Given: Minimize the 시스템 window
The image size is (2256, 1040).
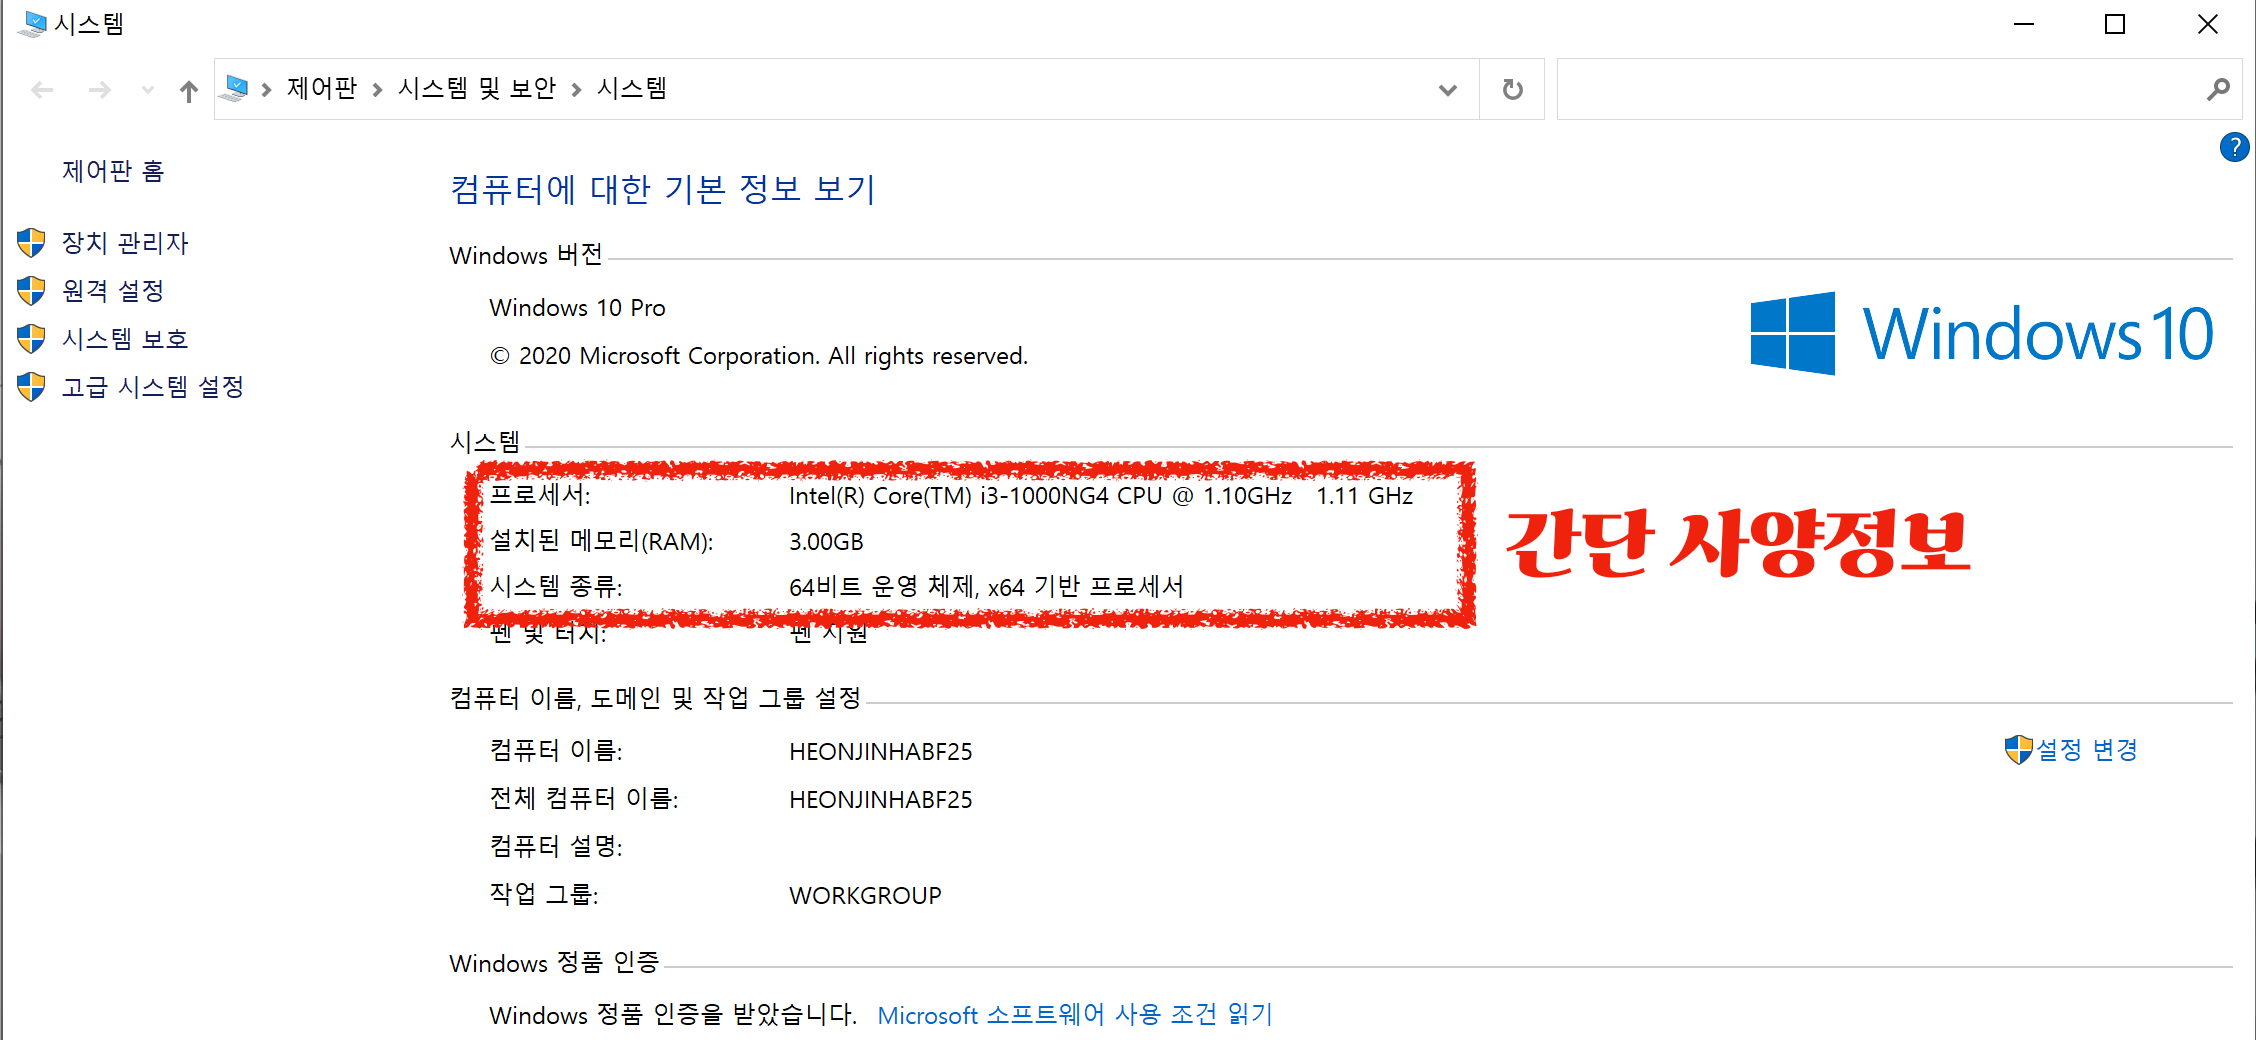Looking at the screenshot, I should (x=2024, y=24).
